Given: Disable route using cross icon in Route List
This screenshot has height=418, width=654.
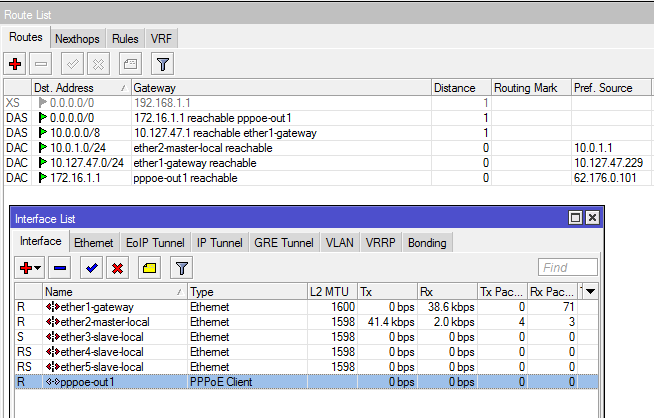Looking at the screenshot, I should pos(98,64).
